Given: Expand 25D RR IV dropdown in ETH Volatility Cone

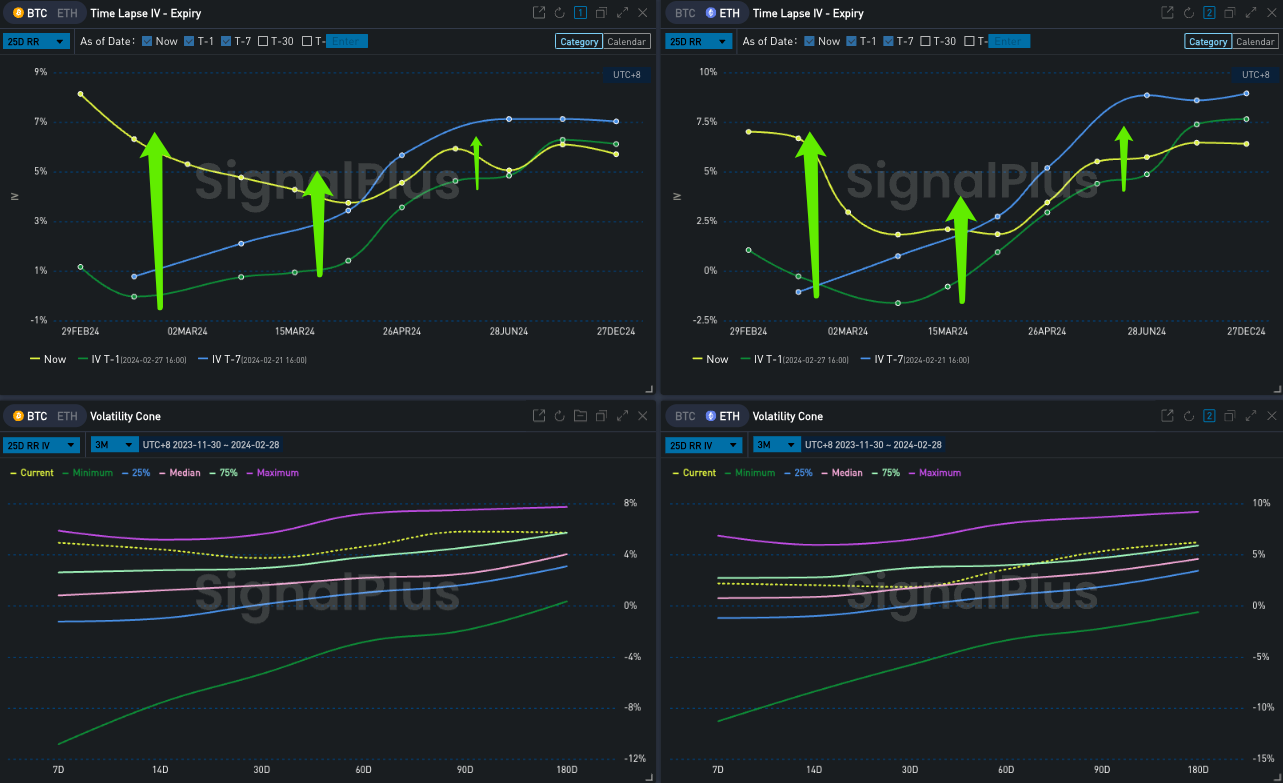Looking at the screenshot, I should click(703, 445).
